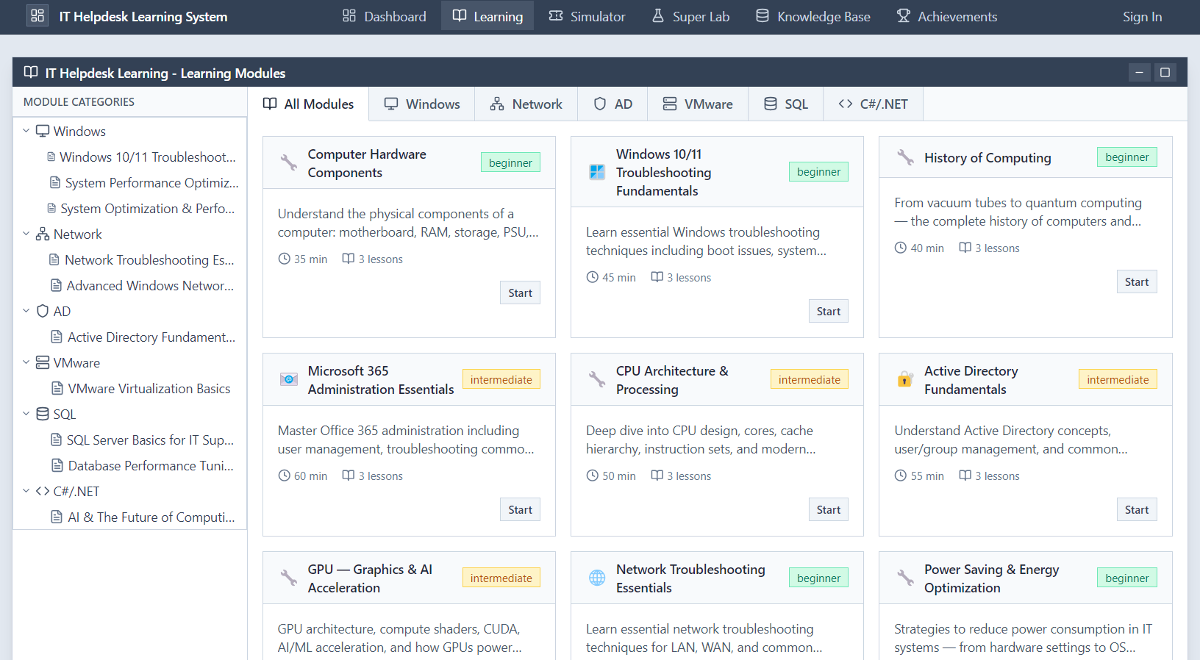This screenshot has height=660, width=1200.
Task: Start the History of Computing module
Action: coord(1137,282)
